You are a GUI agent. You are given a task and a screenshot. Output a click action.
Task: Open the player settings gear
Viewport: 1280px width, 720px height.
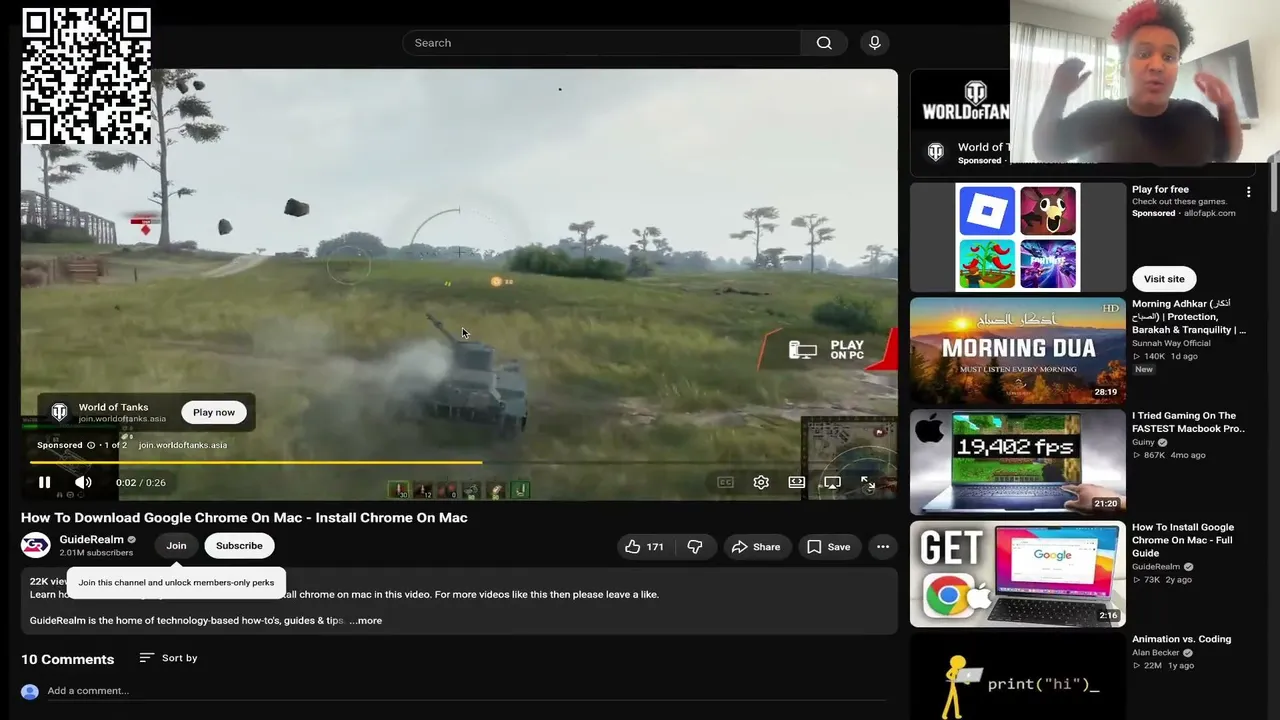click(761, 482)
